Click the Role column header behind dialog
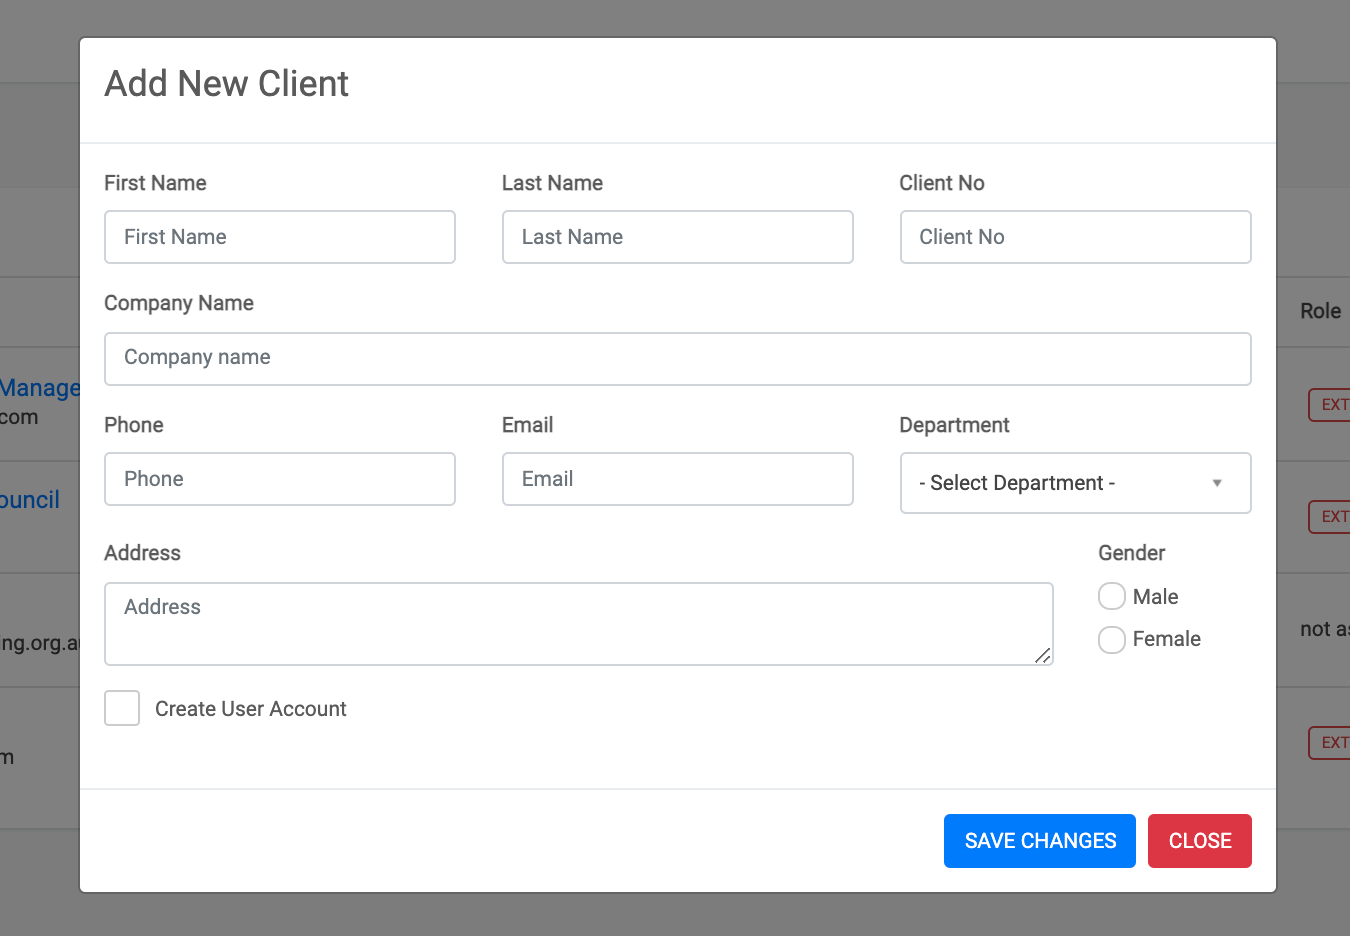The width and height of the screenshot is (1350, 936). coord(1319,311)
